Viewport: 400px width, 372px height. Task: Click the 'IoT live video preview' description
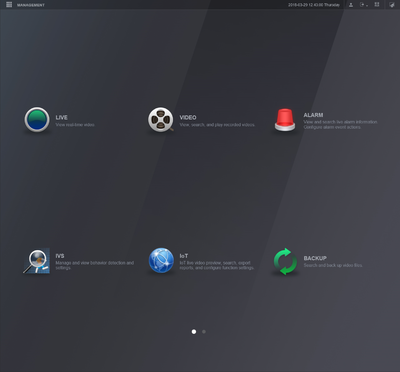(x=217, y=265)
